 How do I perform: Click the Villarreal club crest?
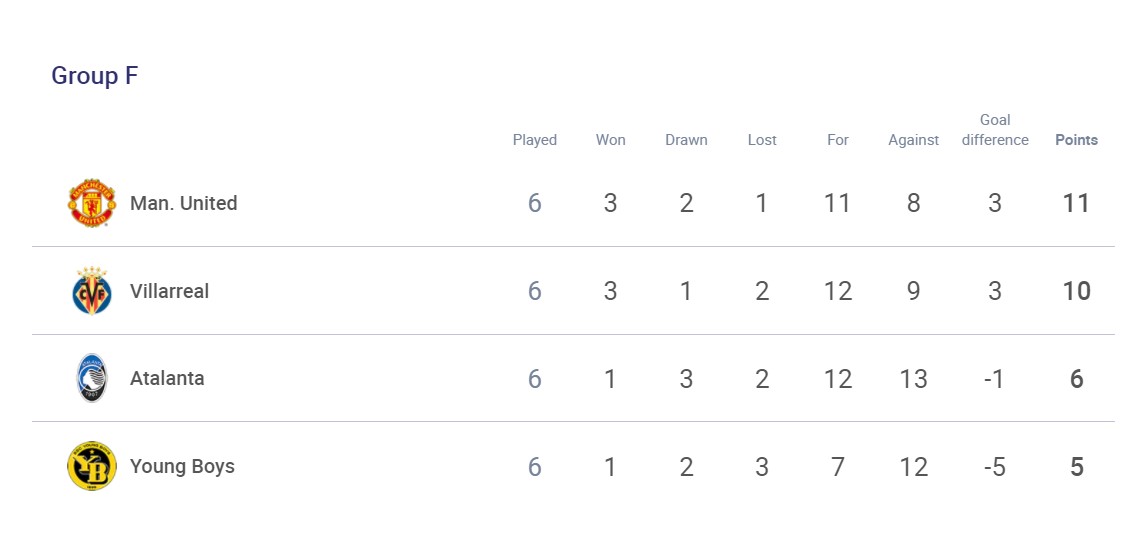[x=91, y=291]
